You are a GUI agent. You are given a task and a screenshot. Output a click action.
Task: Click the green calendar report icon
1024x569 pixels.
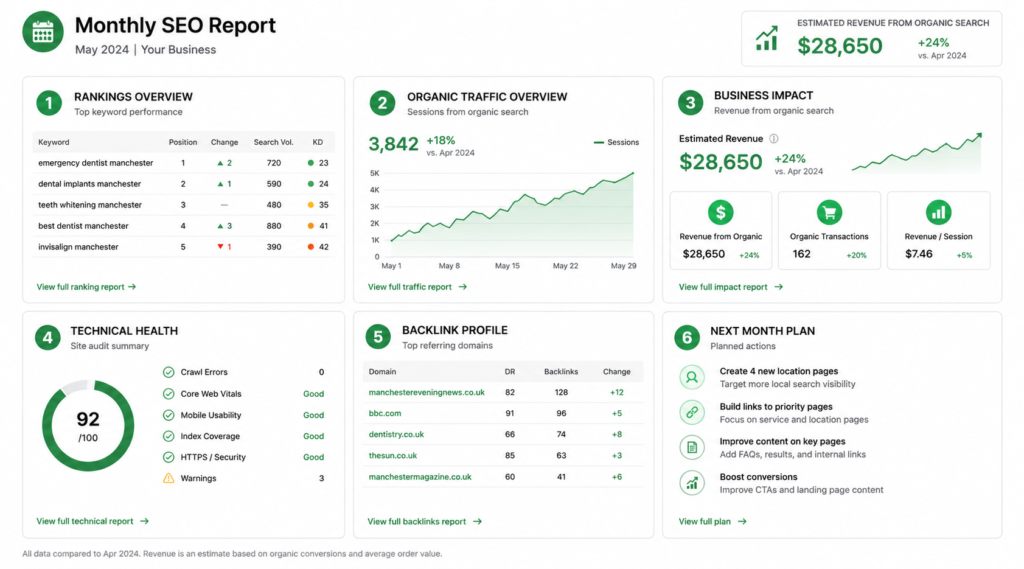pos(43,31)
